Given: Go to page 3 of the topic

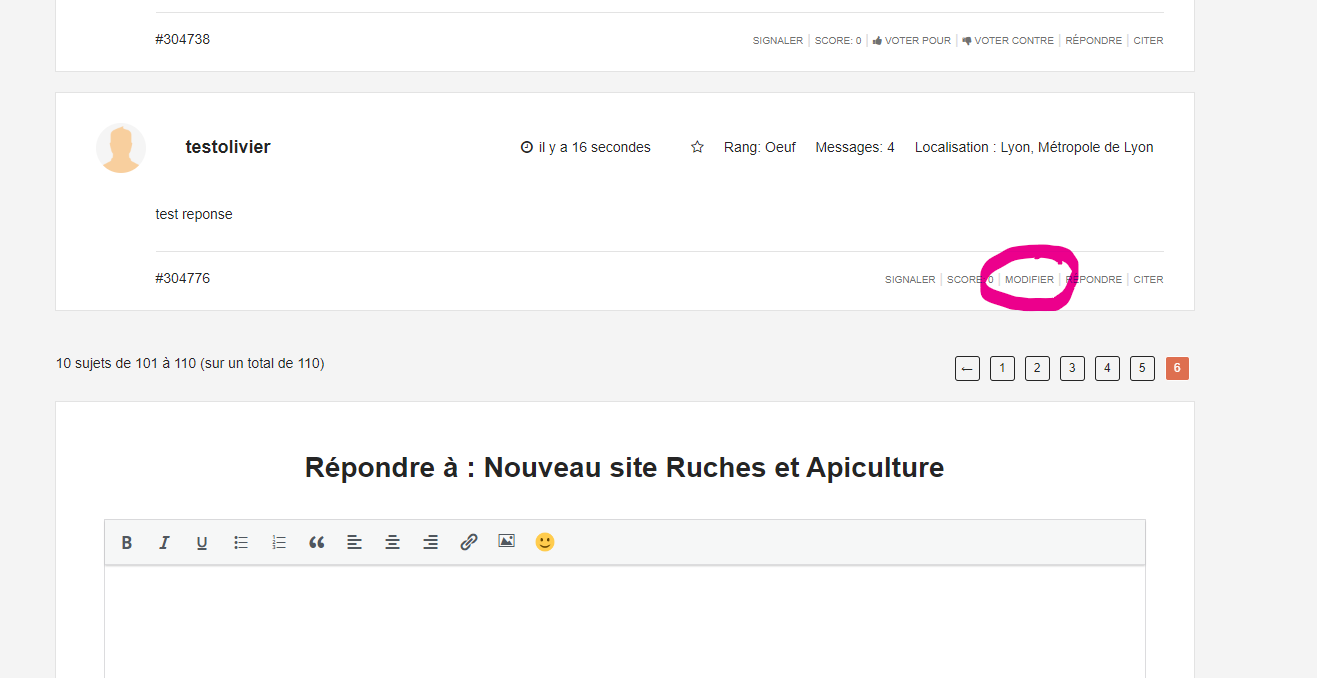Looking at the screenshot, I should point(1072,368).
